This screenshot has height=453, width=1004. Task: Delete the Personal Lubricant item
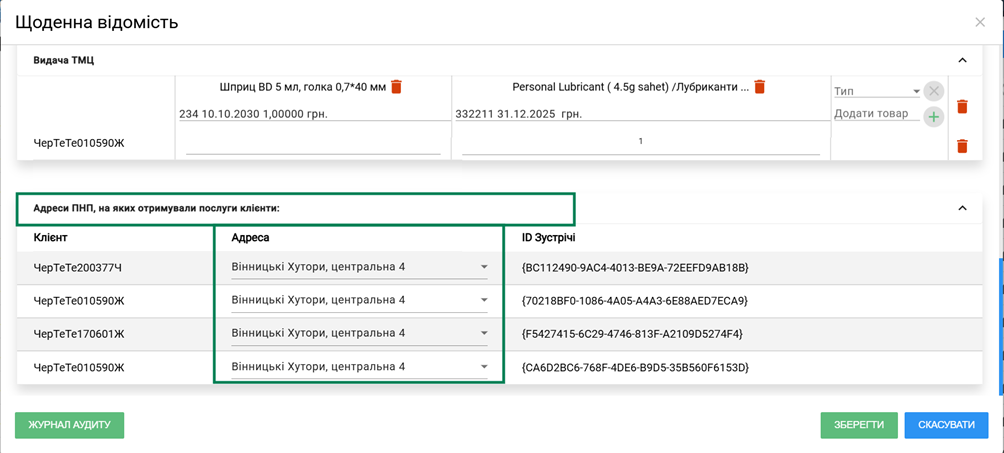pyautogui.click(x=759, y=86)
